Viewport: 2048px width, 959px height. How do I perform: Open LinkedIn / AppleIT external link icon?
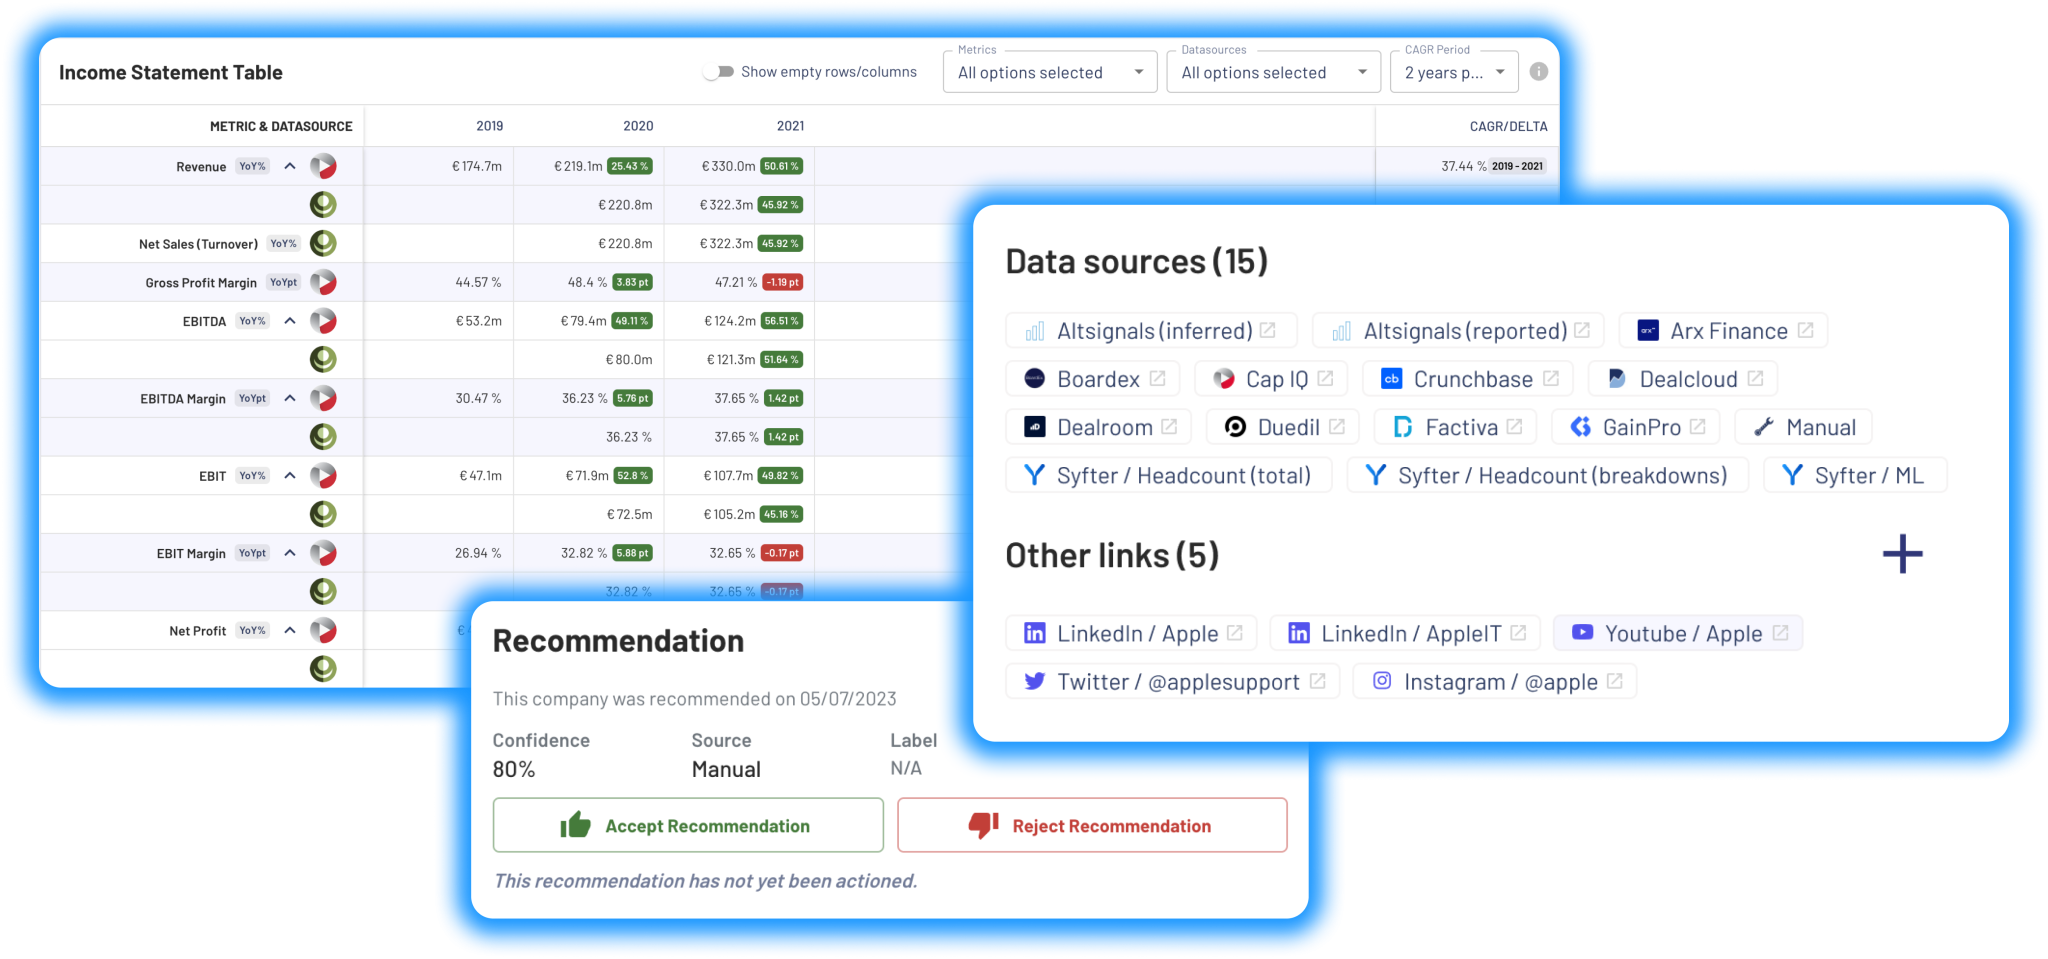pos(1518,632)
